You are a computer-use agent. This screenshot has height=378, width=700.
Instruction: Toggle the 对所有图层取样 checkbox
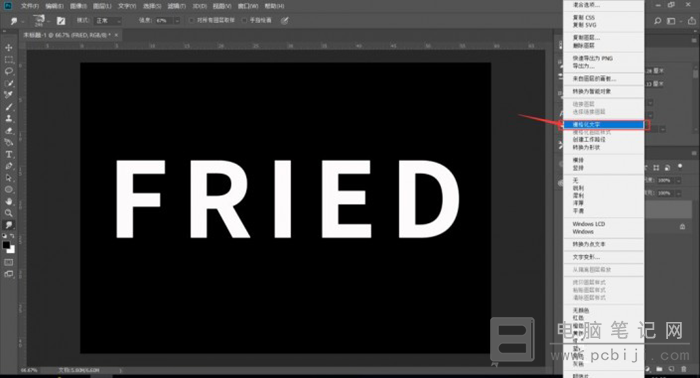(192, 21)
